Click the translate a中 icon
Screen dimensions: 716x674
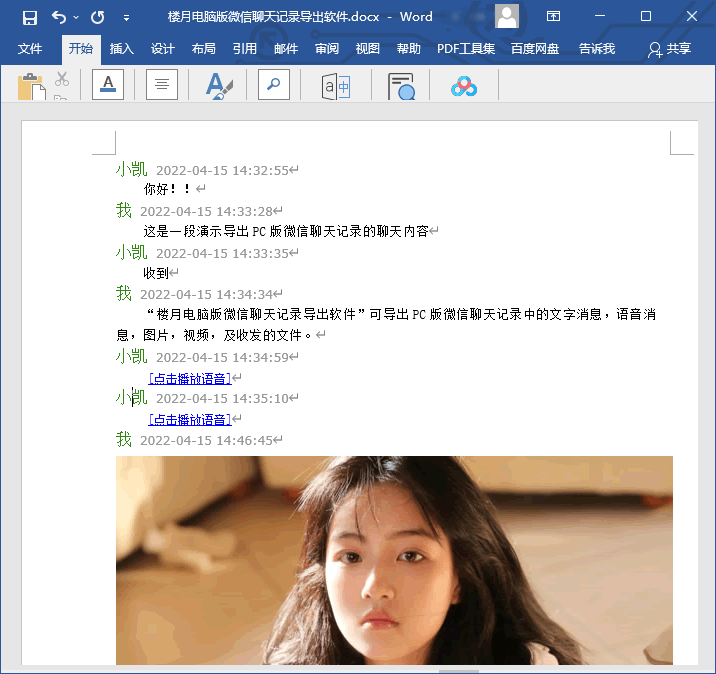336,86
